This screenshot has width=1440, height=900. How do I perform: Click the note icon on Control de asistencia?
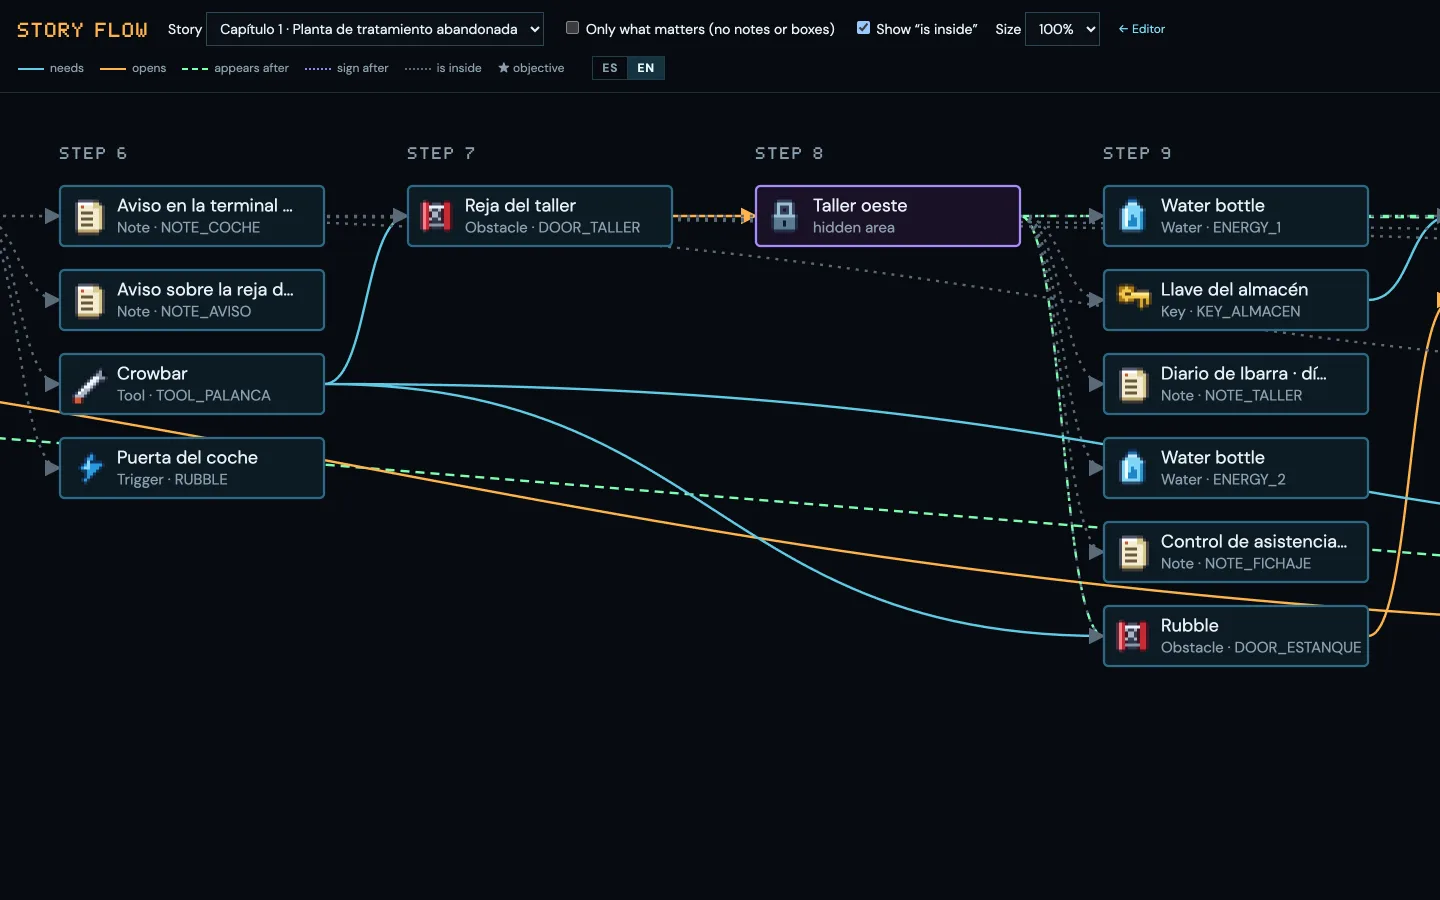(1132, 552)
